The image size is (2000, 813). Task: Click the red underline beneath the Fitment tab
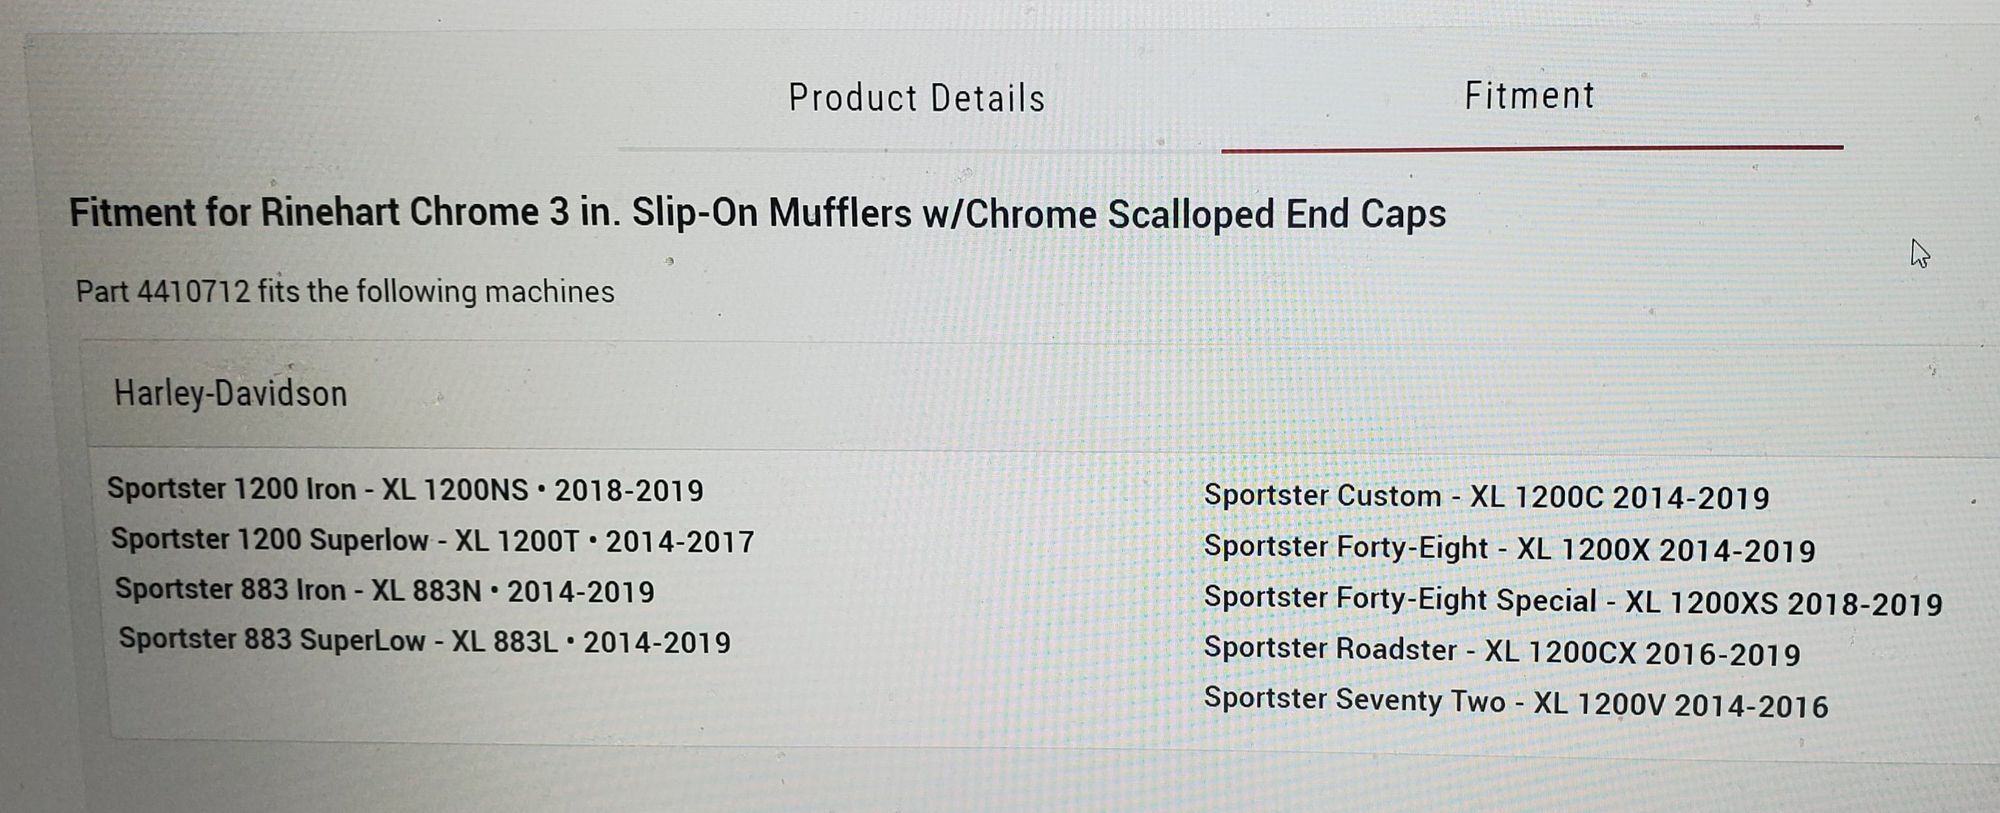tap(1531, 148)
